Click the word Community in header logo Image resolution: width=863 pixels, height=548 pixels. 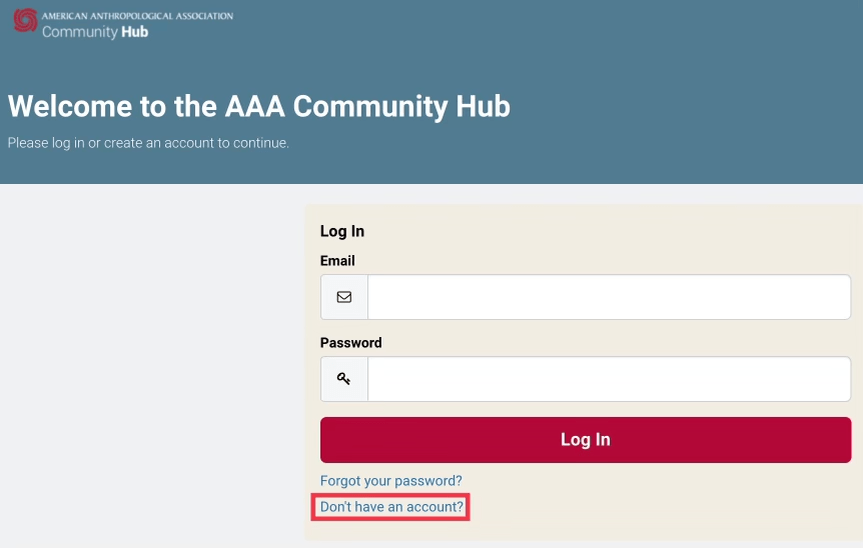click(x=78, y=32)
